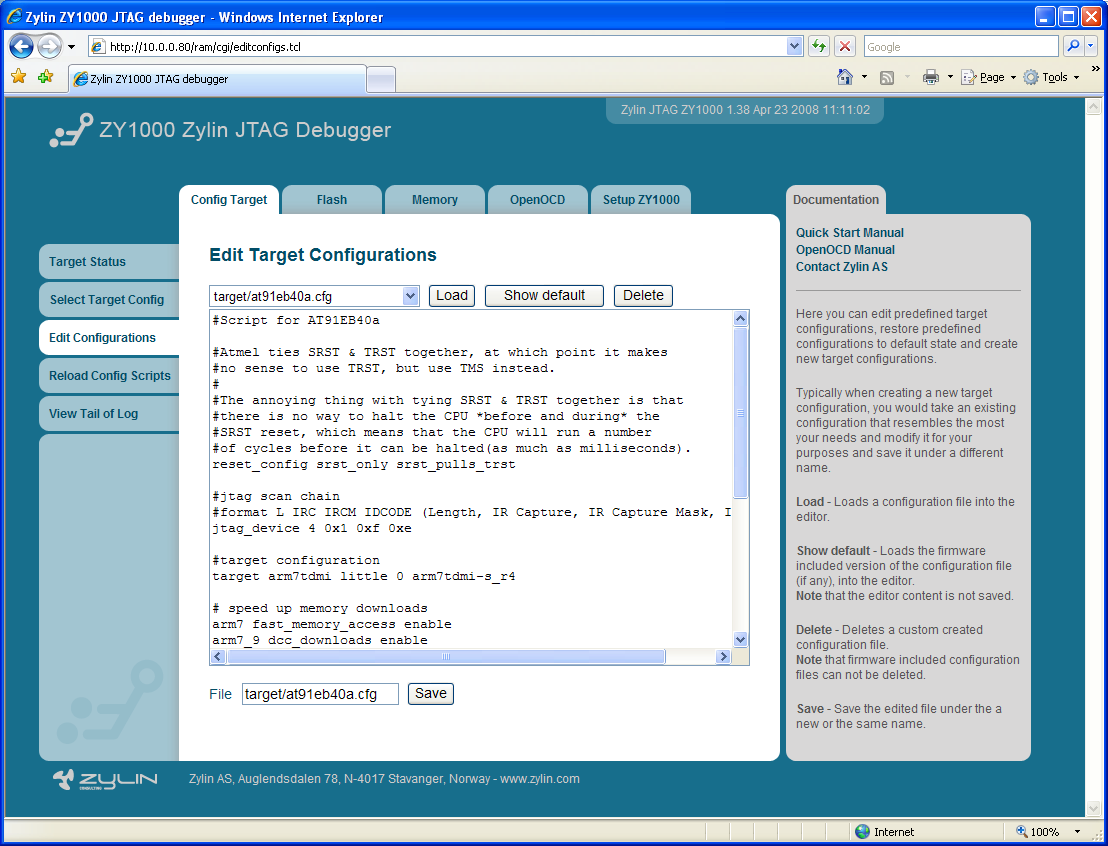Image resolution: width=1108 pixels, height=846 pixels.
Task: Click the 'Edit Target Configurations' heading
Action: tap(323, 254)
